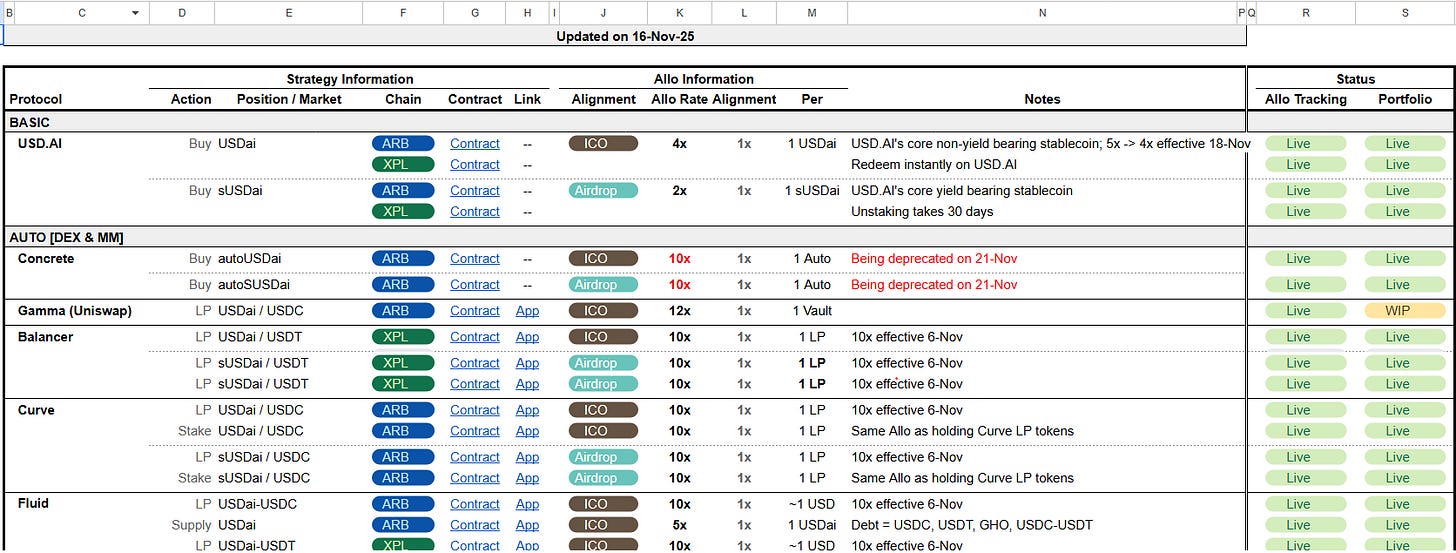Click the 'Portfolio' column label

pos(1405,99)
